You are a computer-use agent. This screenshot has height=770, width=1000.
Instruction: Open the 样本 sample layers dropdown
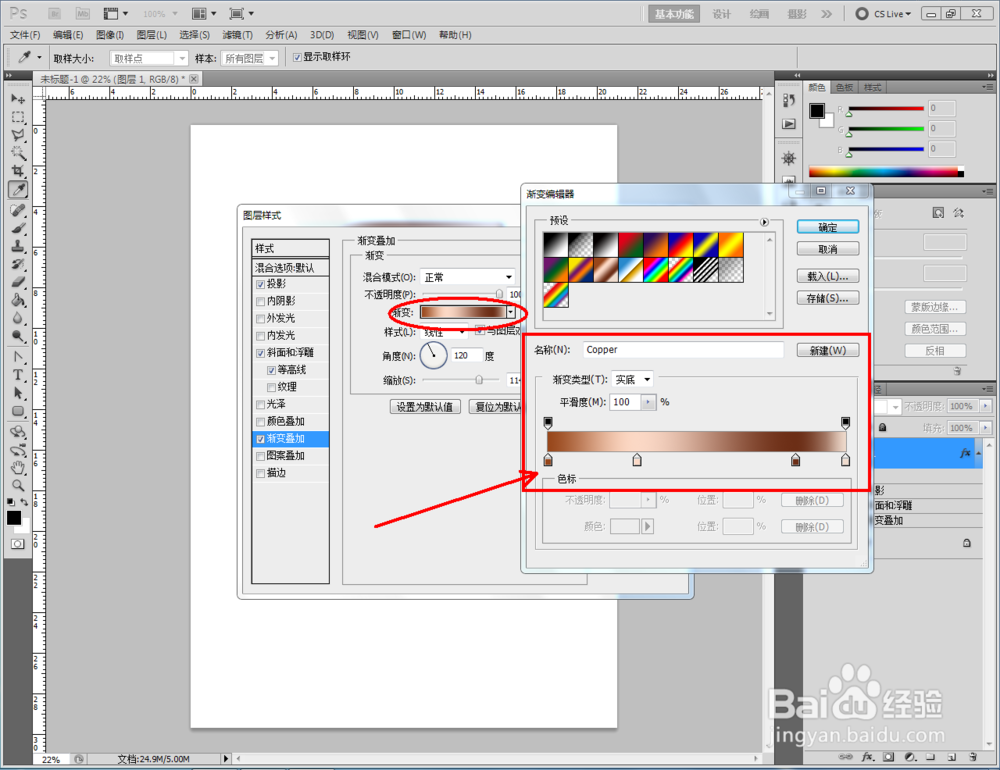point(249,59)
